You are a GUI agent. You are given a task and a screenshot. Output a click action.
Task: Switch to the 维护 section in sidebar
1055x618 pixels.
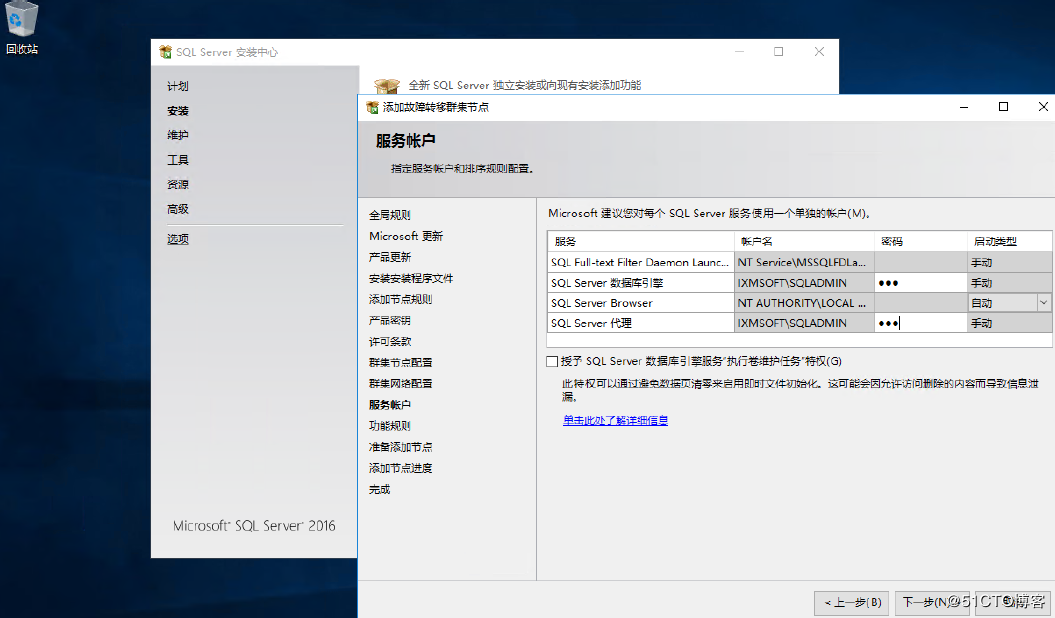point(177,135)
